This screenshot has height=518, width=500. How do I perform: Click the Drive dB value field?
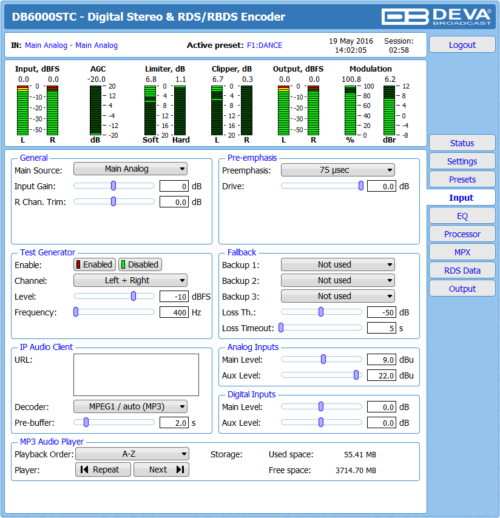tap(382, 186)
